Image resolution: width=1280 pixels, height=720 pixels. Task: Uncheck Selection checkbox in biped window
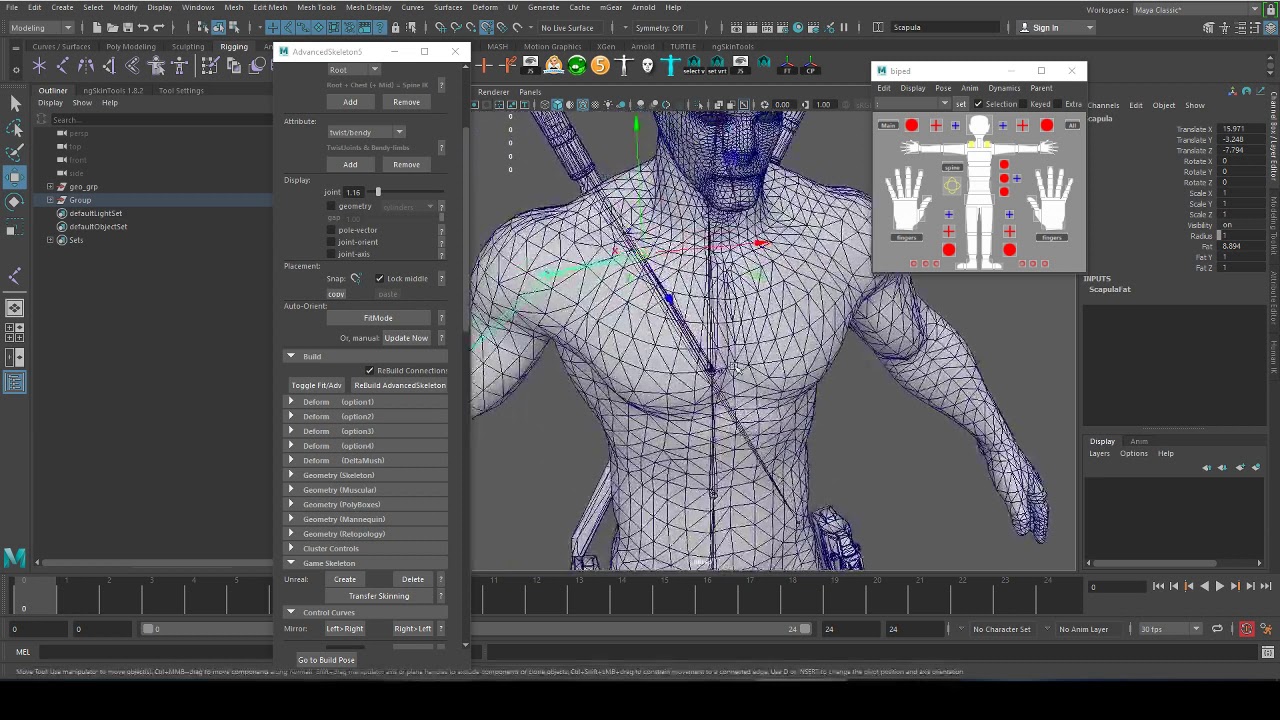[978, 104]
